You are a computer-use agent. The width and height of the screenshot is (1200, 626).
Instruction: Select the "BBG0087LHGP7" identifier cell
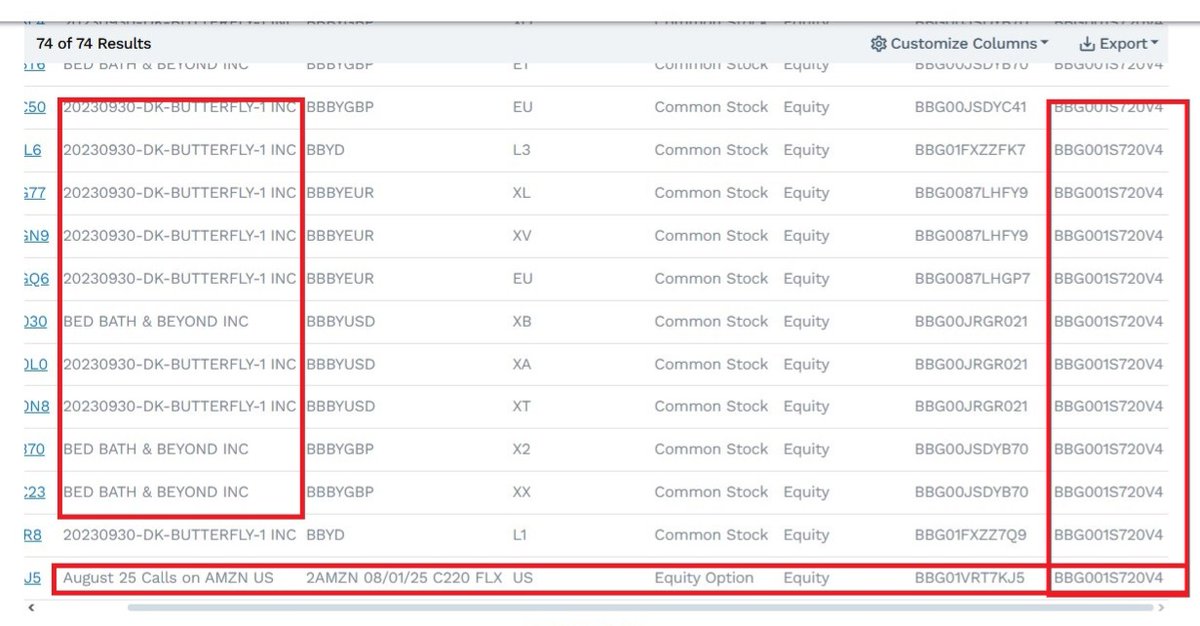pos(972,279)
